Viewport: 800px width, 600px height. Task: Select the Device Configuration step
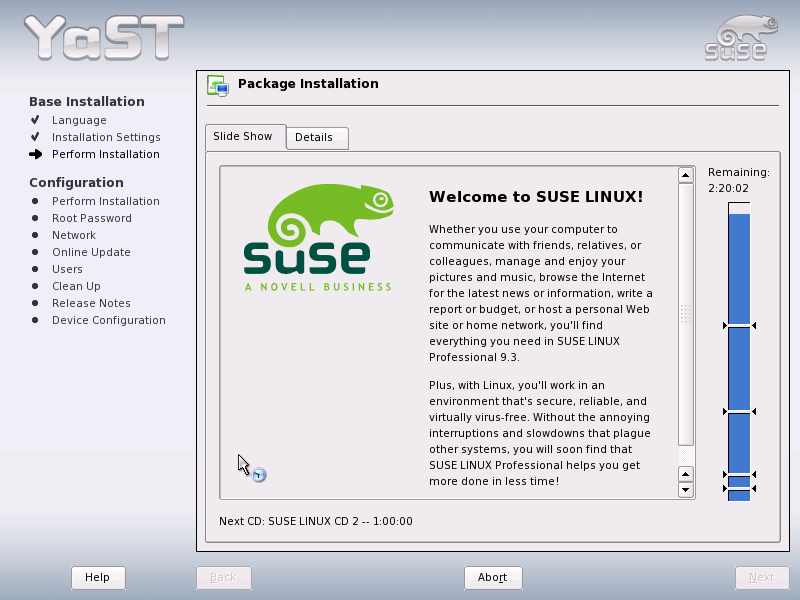109,320
